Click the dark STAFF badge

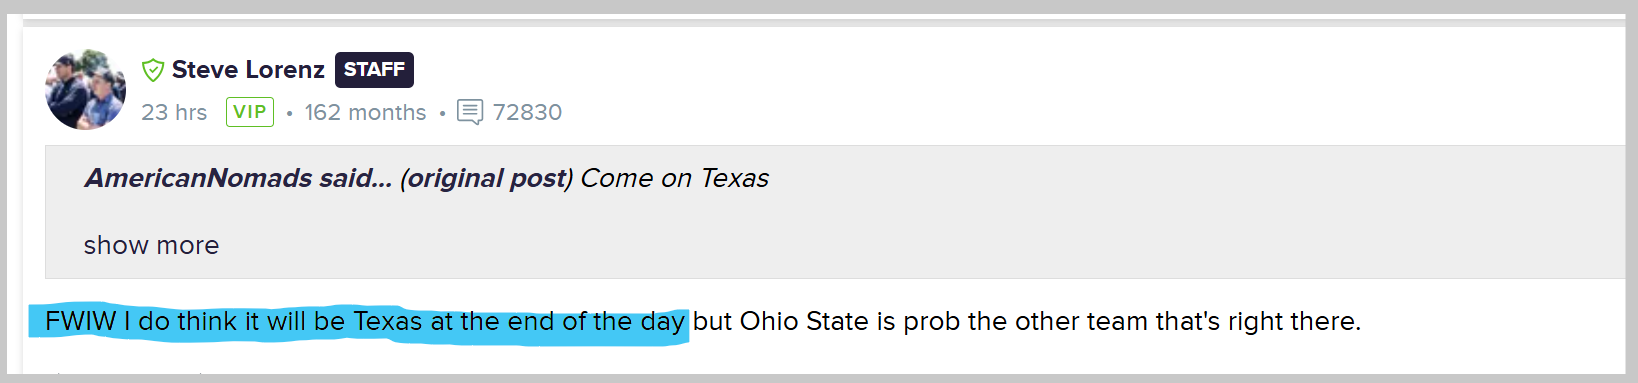pos(374,70)
